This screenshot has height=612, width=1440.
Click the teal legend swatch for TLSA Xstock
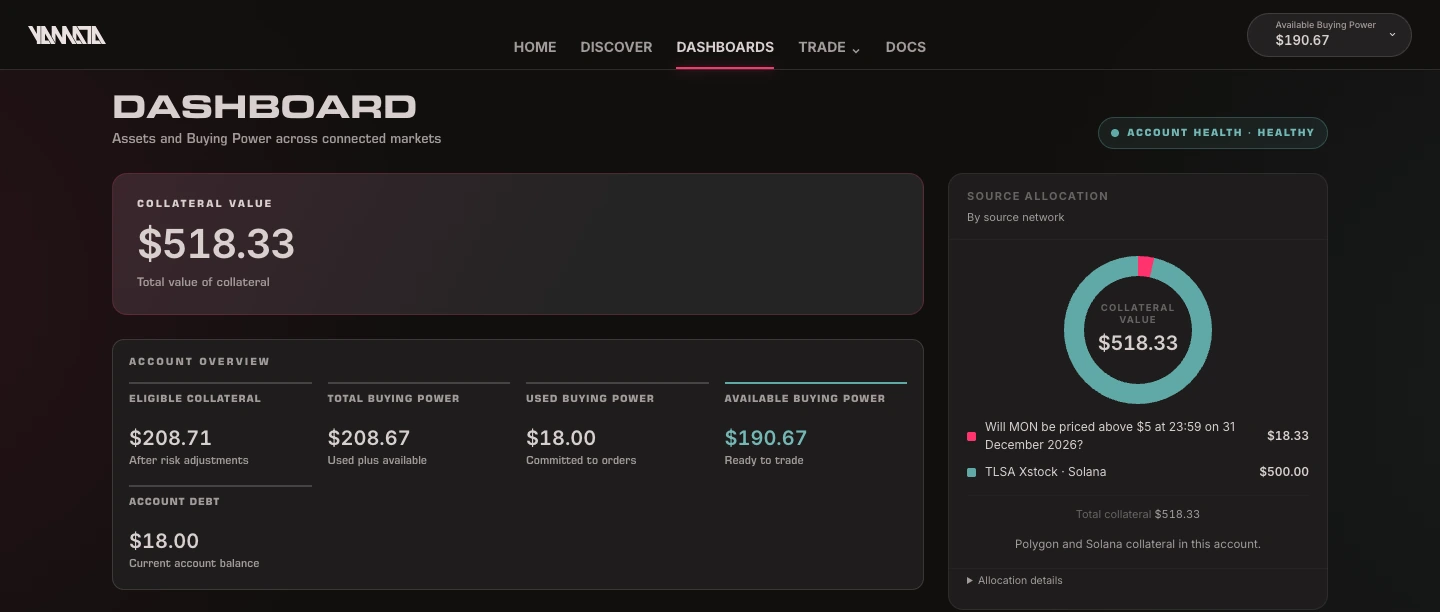[971, 472]
